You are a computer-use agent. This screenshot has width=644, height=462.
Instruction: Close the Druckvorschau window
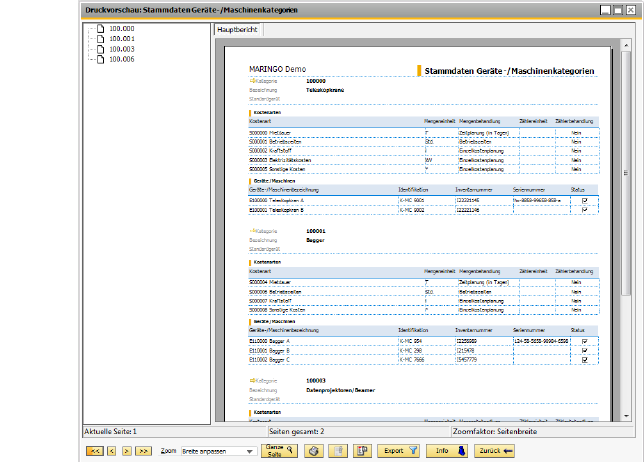631,10
